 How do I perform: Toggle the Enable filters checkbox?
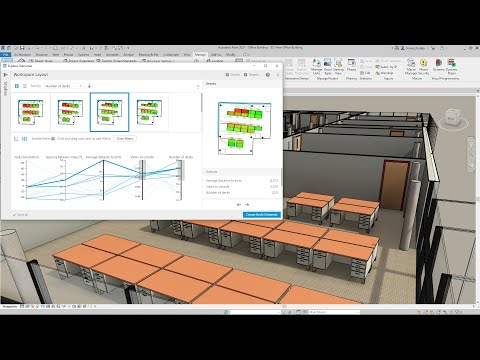pos(53,139)
